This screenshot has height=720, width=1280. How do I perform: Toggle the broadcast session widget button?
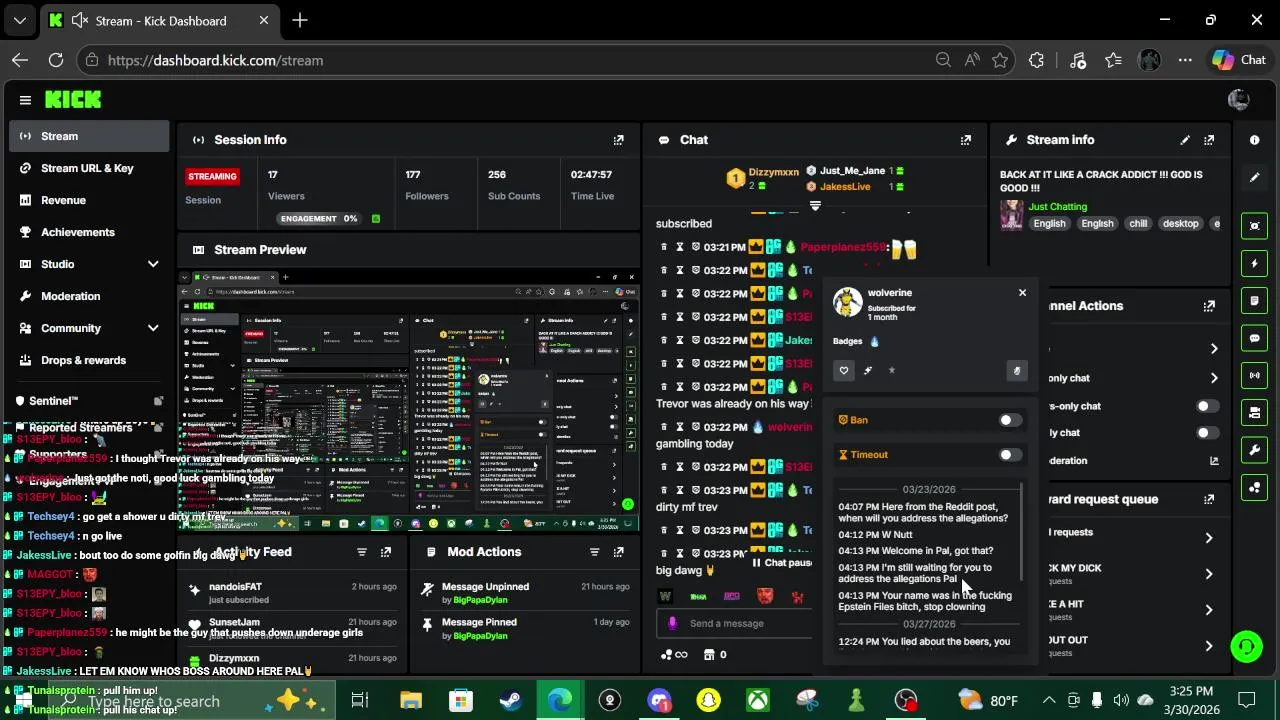[1255, 375]
